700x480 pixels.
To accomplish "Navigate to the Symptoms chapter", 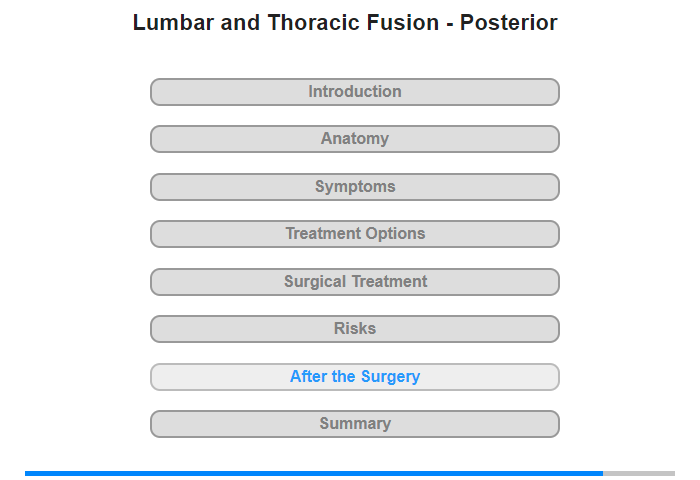I will [354, 187].
